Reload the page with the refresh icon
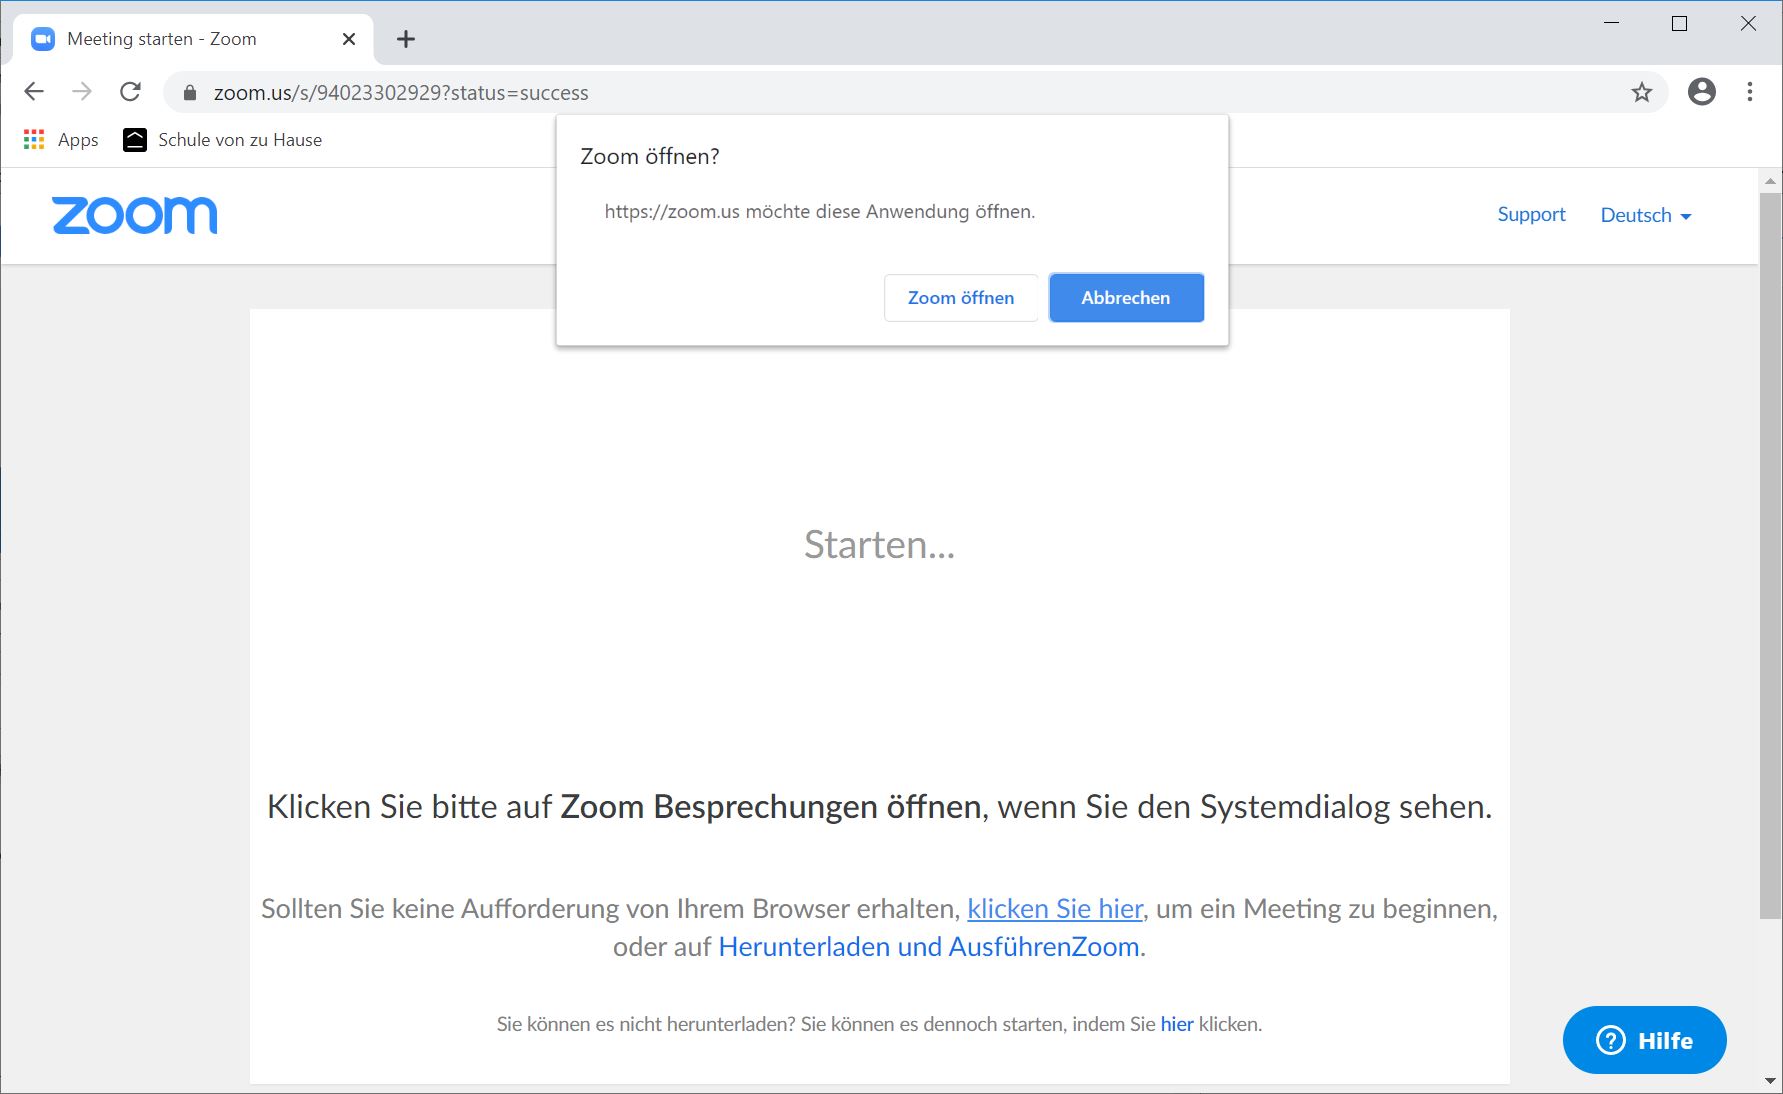The image size is (1783, 1094). [130, 92]
